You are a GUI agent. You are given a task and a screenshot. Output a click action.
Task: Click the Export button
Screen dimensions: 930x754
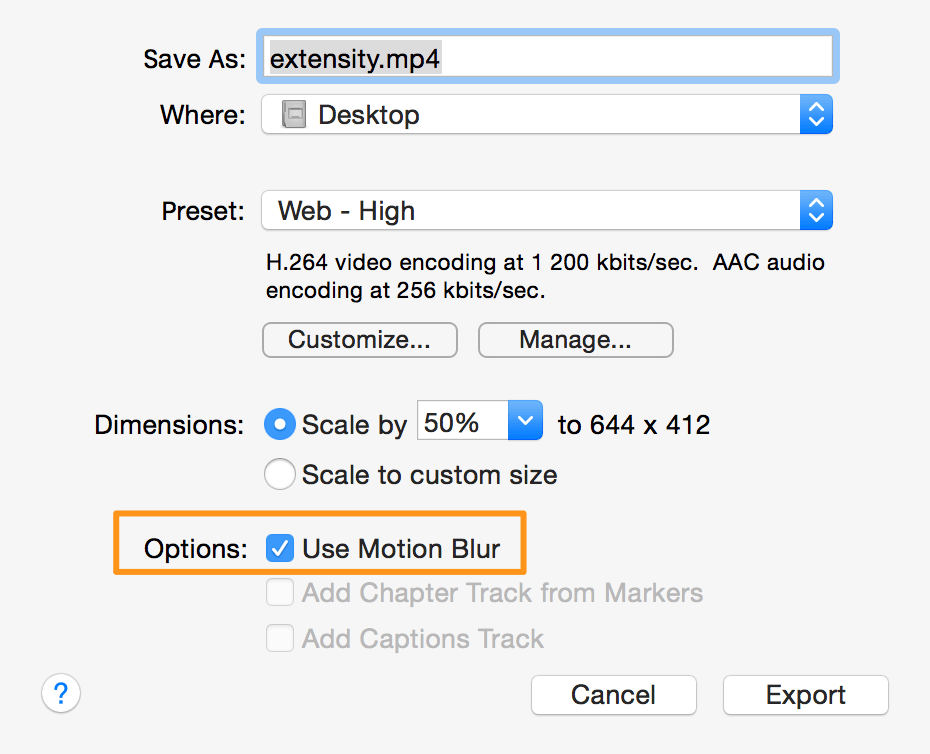(x=806, y=695)
